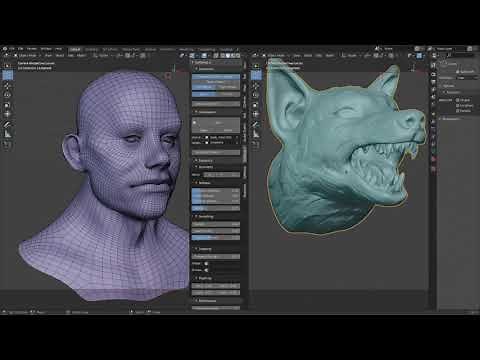Image resolution: width=480 pixels, height=360 pixels.
Task: Select the Scale tool in left viewport
Action: tap(7, 106)
